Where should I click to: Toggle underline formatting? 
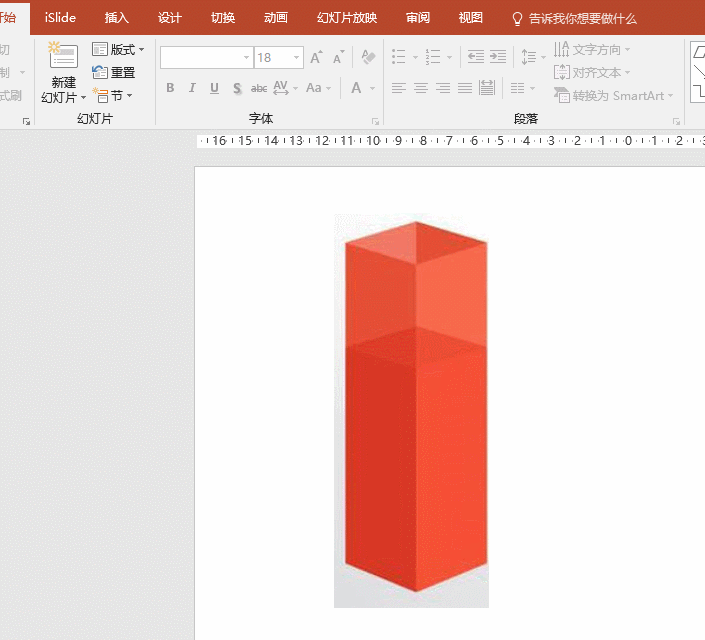click(214, 88)
